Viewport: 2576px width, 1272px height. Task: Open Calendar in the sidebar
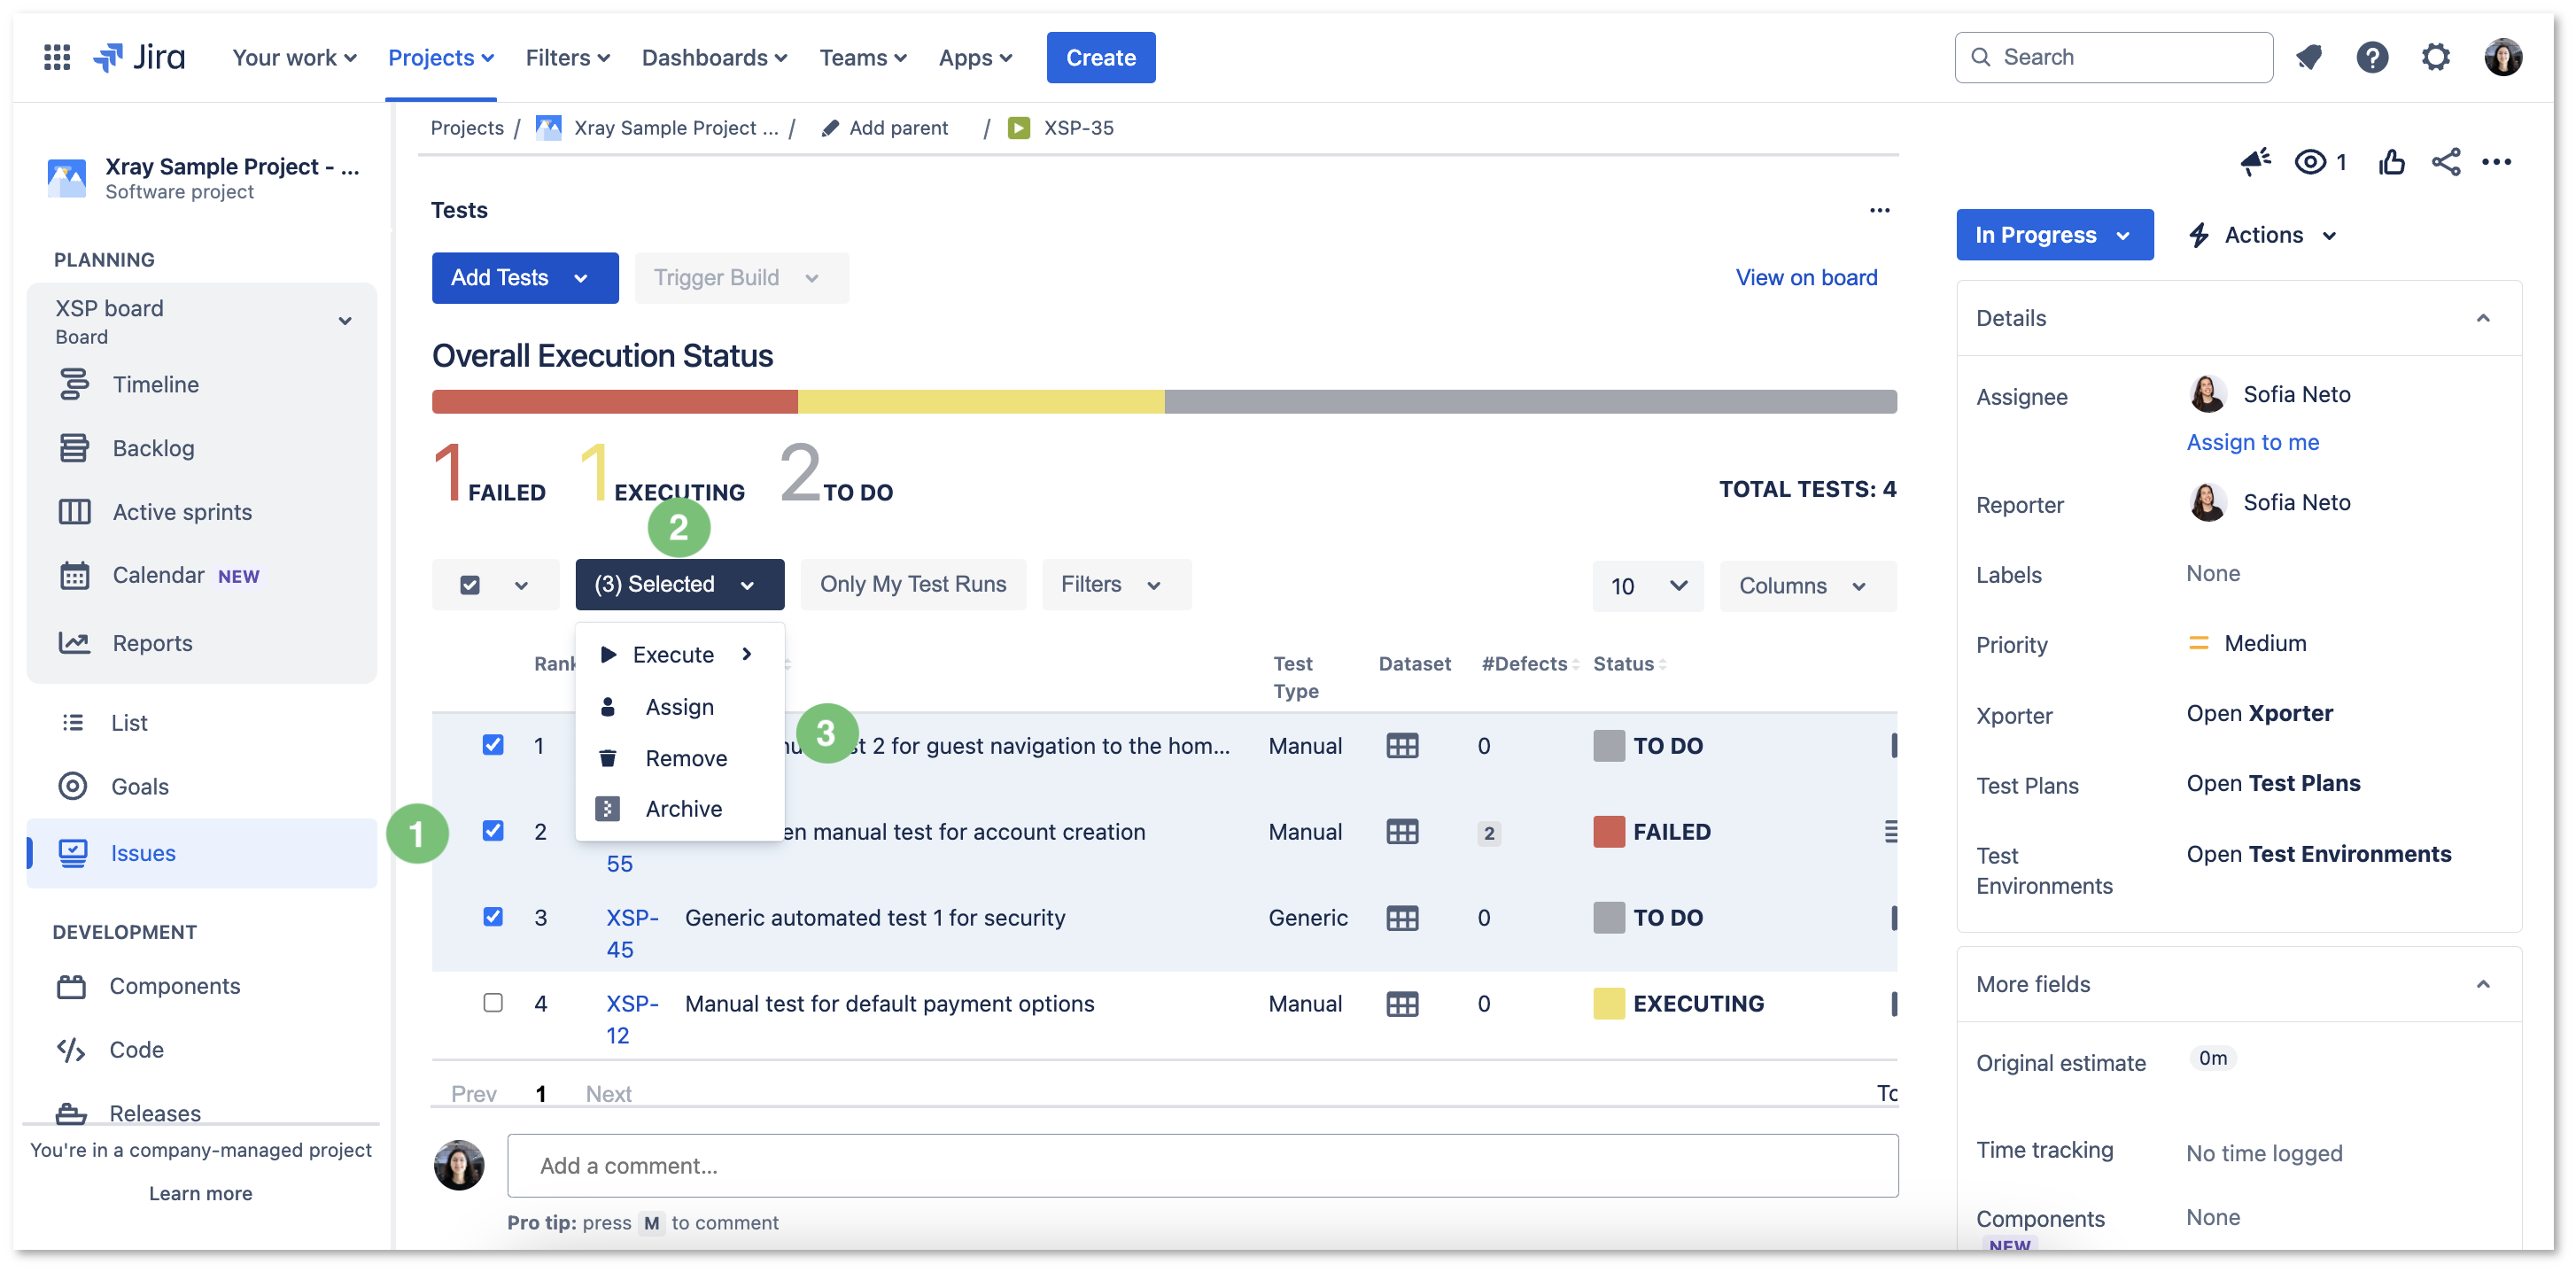click(x=158, y=575)
